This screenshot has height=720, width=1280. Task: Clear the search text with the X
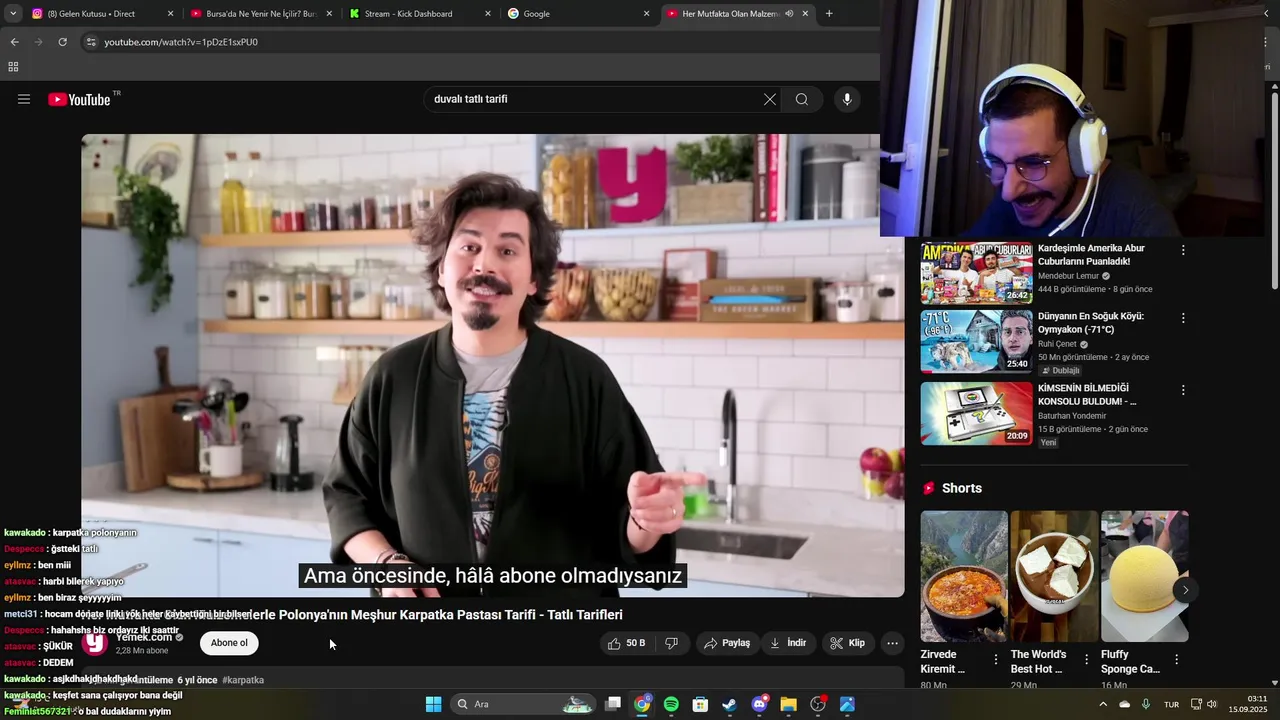coord(770,99)
